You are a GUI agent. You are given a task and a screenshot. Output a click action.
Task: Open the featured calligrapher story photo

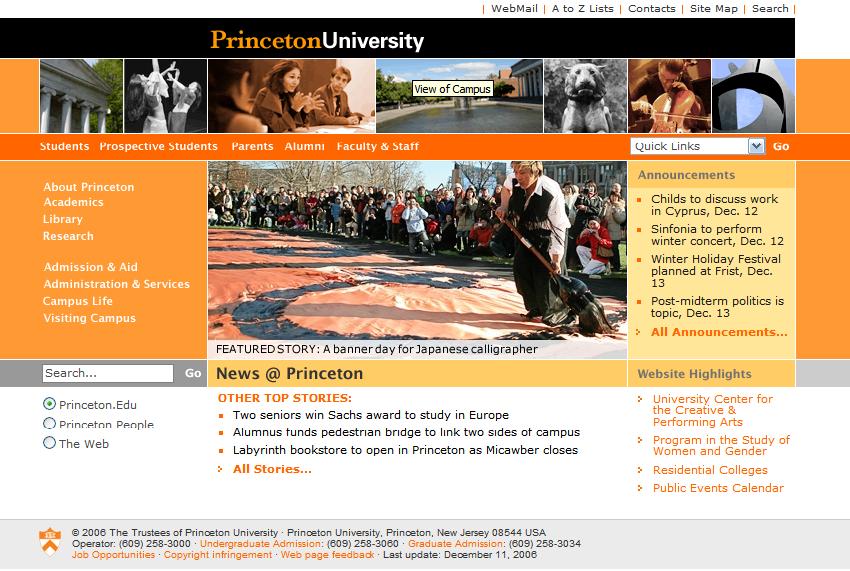click(417, 251)
